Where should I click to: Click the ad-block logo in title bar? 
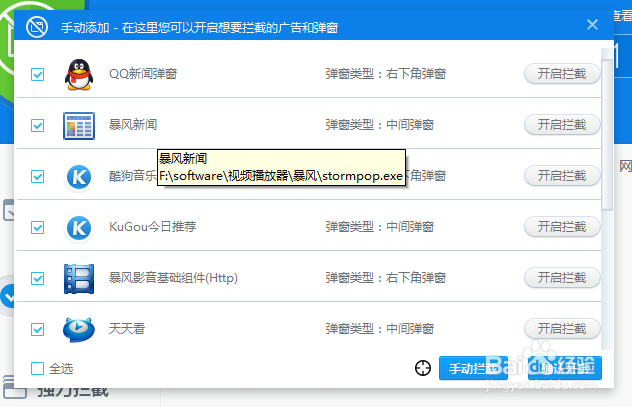tap(37, 27)
